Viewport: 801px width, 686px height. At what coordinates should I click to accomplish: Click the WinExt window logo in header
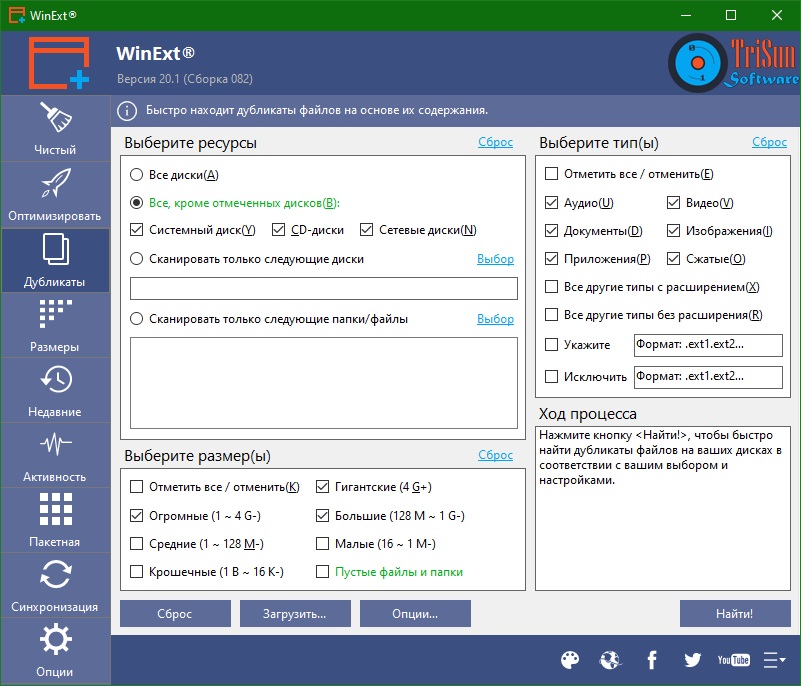[58, 63]
